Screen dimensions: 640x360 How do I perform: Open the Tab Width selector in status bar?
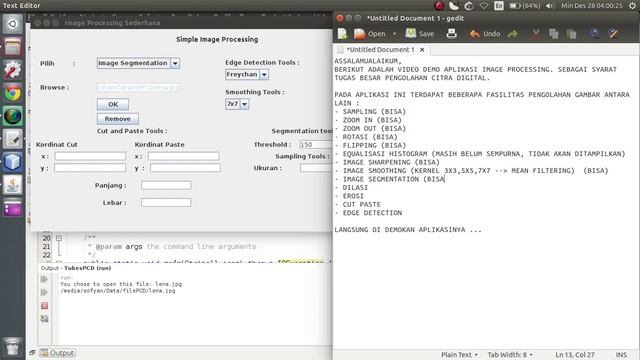click(510, 355)
